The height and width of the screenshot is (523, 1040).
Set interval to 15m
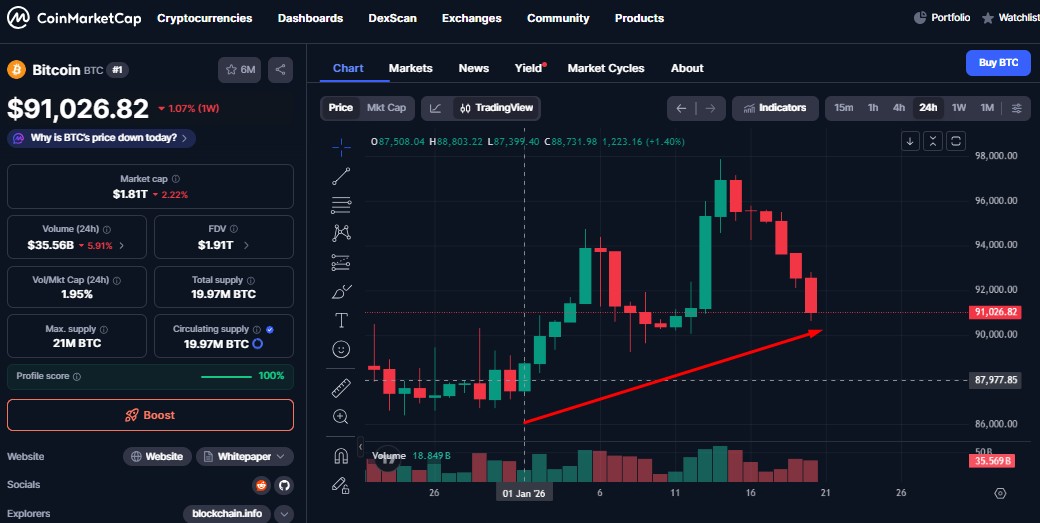(x=844, y=108)
